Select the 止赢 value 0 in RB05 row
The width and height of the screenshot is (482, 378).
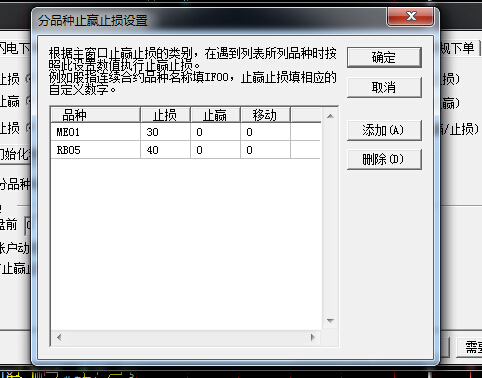pos(215,150)
